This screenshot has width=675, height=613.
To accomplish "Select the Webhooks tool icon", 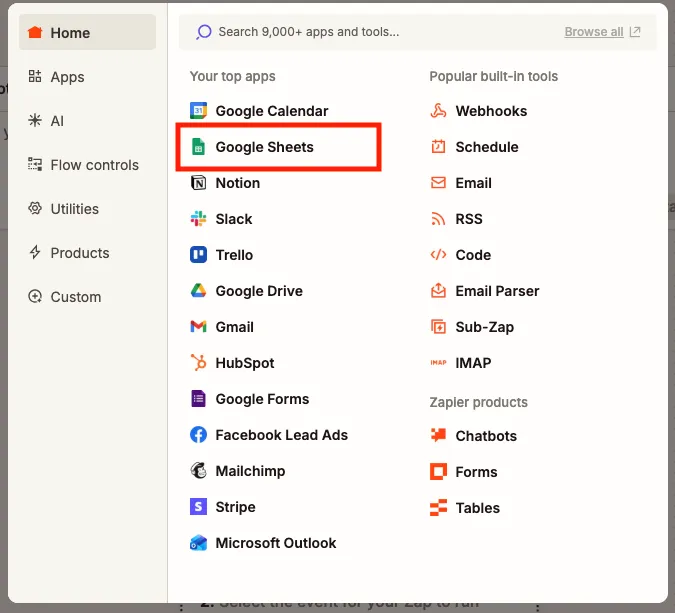I will click(x=438, y=111).
